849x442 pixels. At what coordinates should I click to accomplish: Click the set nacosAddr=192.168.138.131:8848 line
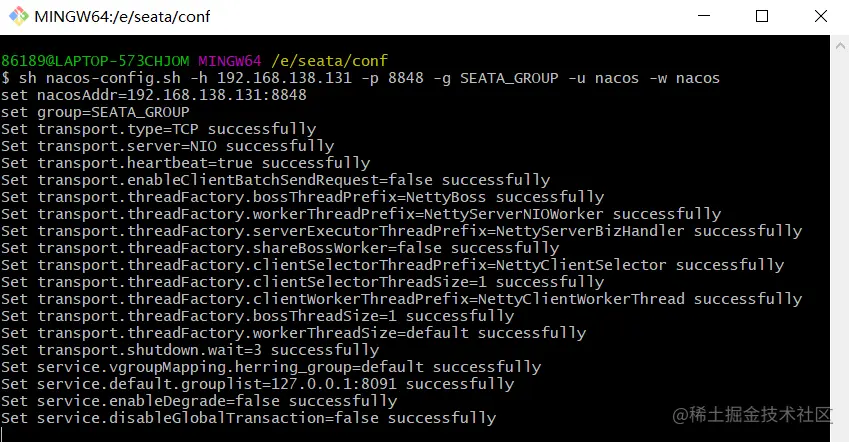154,95
